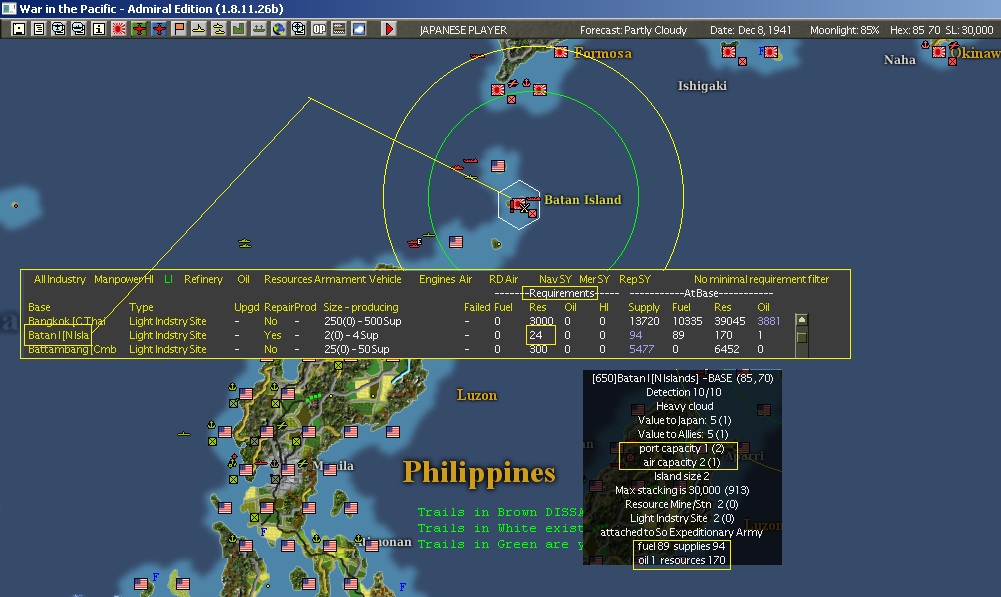Screen dimensions: 1001x597
Task: Sort by the Base column header
Action: click(39, 307)
